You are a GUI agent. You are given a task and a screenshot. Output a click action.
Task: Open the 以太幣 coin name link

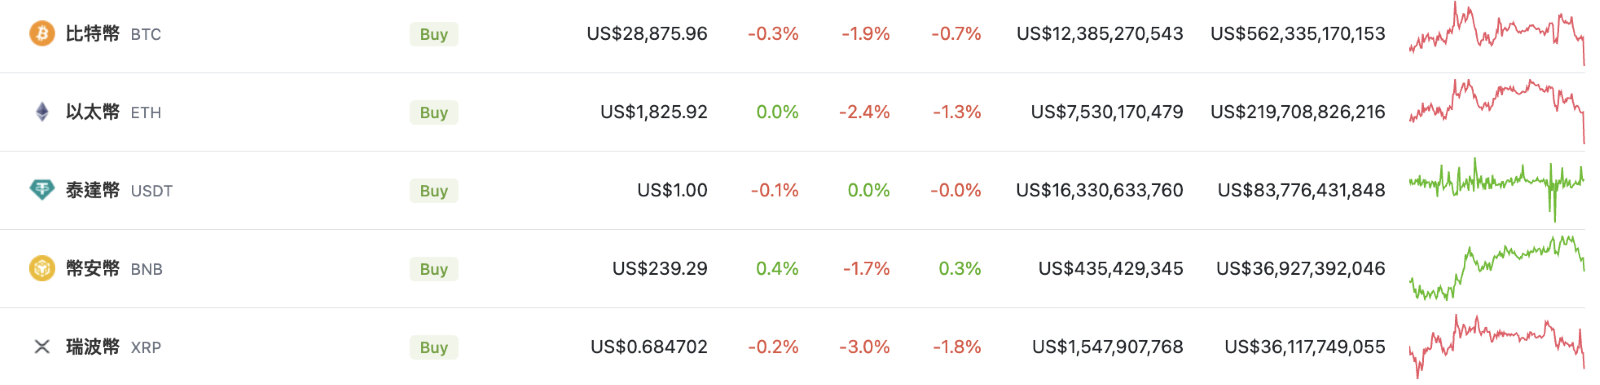[92, 112]
